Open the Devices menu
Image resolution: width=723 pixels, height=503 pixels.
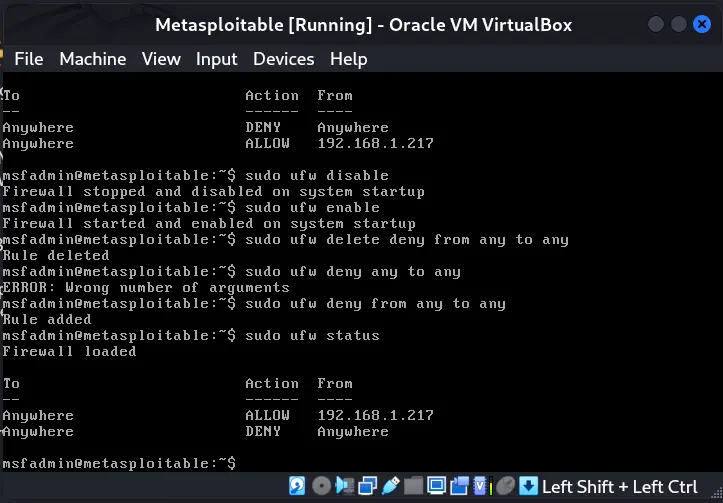tap(284, 59)
